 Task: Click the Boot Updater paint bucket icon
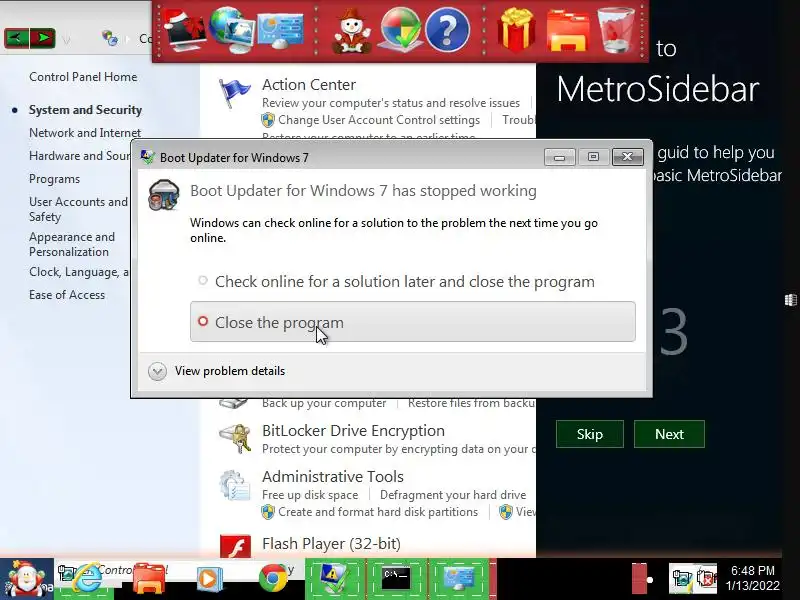163,194
